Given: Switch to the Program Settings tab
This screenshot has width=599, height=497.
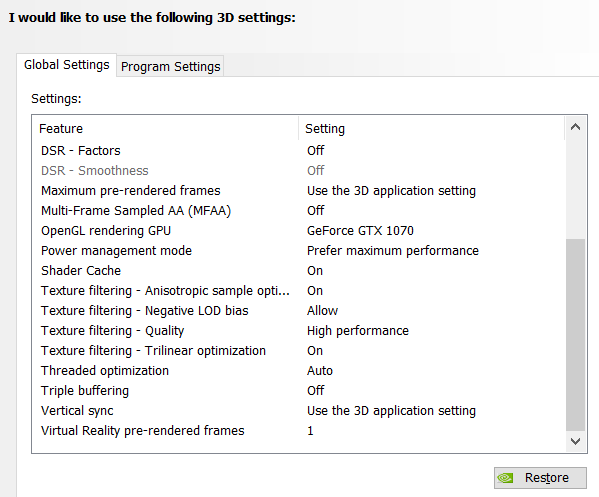Looking at the screenshot, I should [170, 66].
